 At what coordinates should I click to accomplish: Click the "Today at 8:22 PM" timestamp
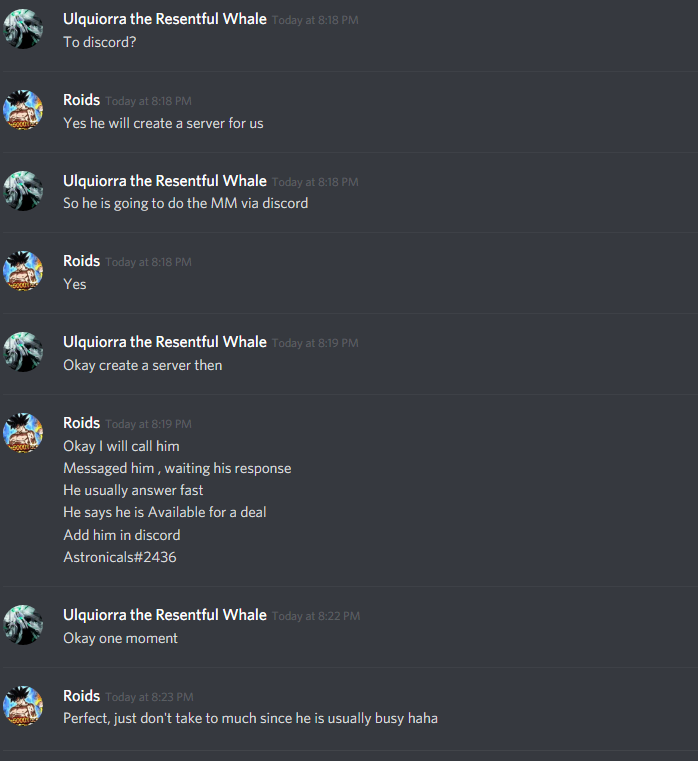coord(316,616)
